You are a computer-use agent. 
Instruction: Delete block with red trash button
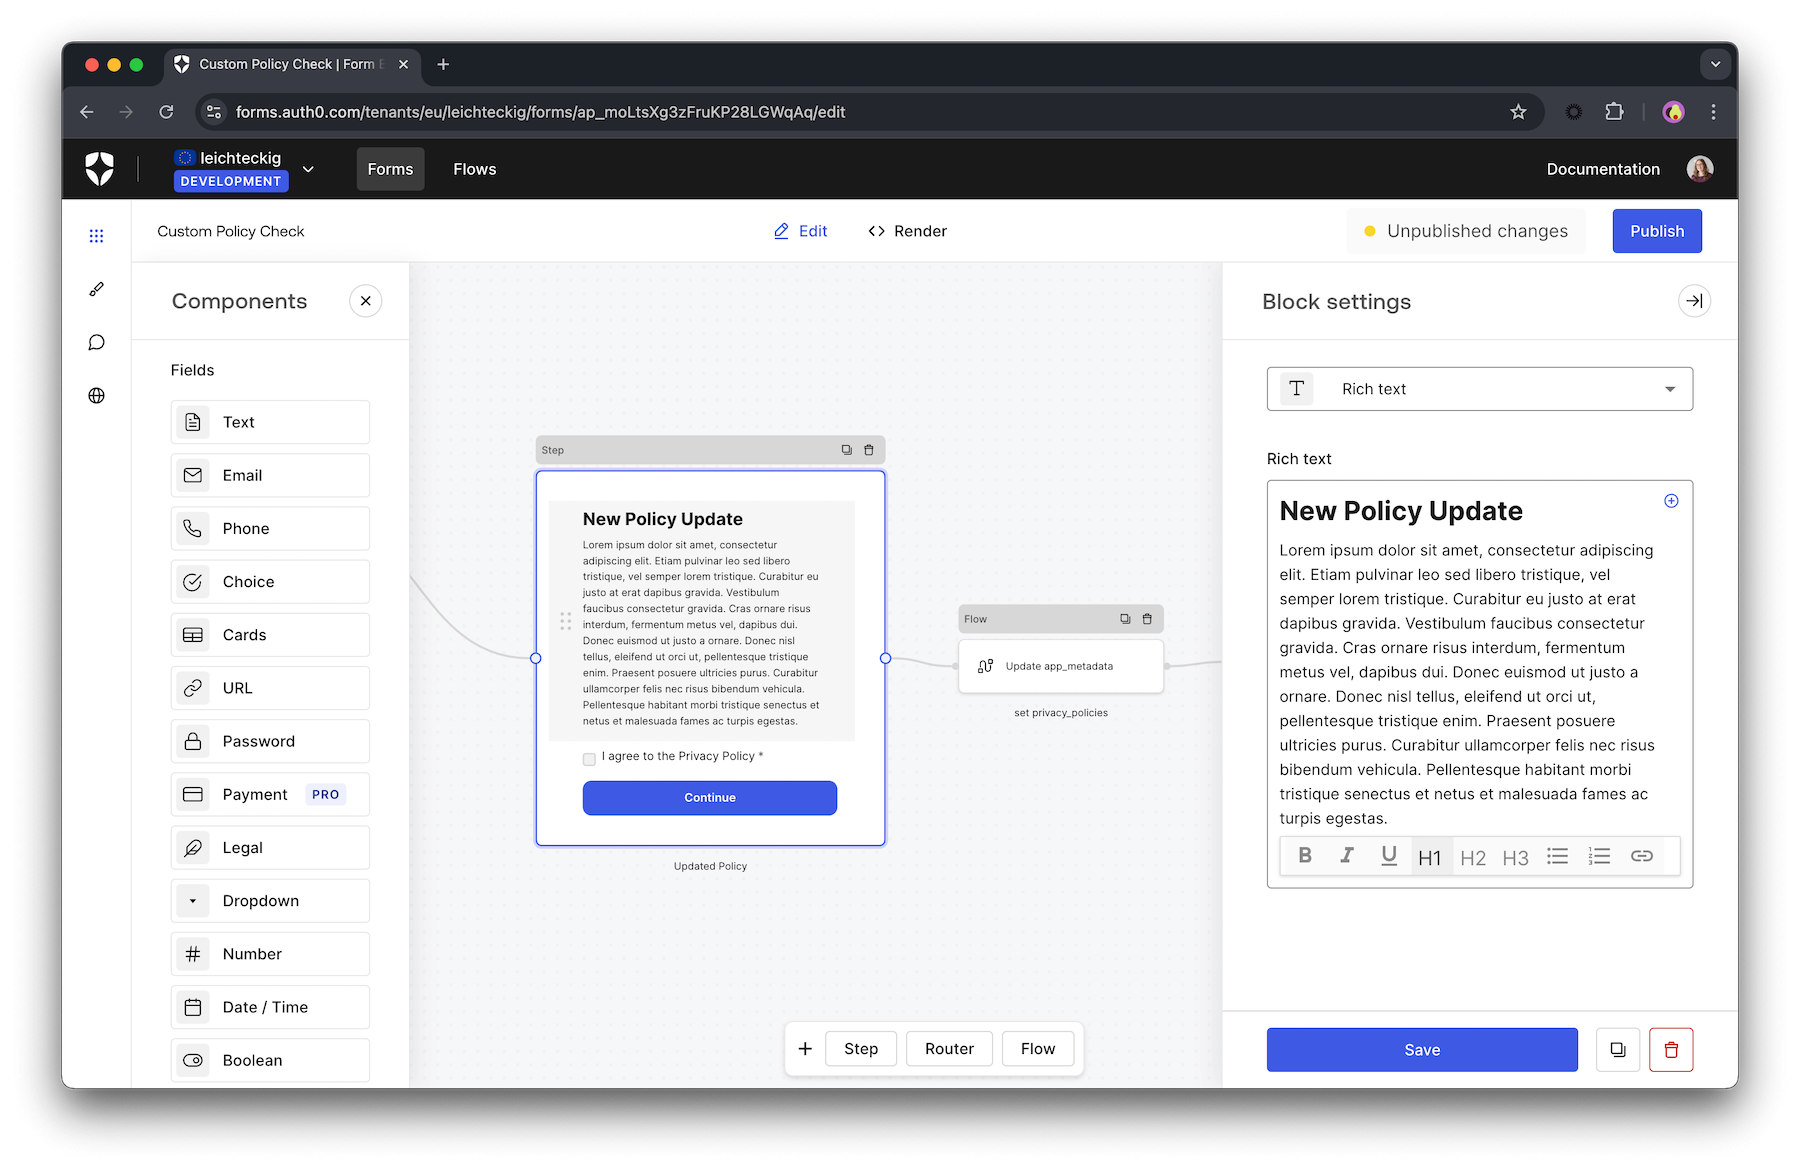click(1671, 1050)
